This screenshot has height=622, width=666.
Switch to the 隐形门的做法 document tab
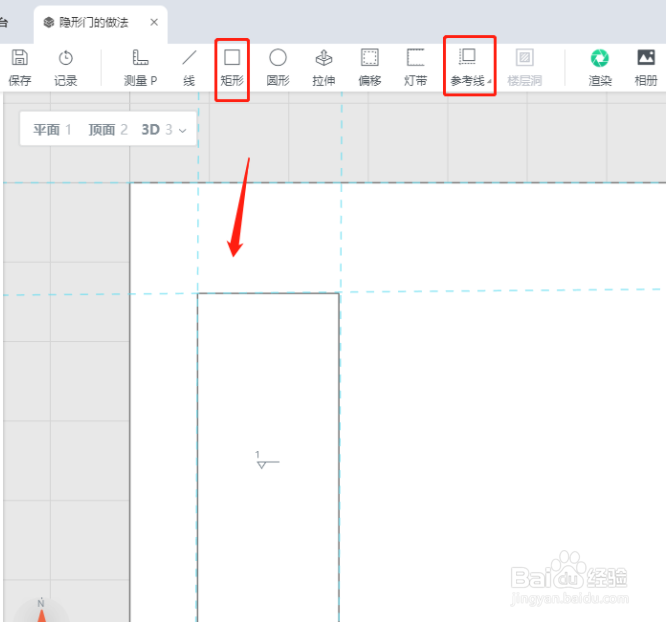pyautogui.click(x=101, y=23)
